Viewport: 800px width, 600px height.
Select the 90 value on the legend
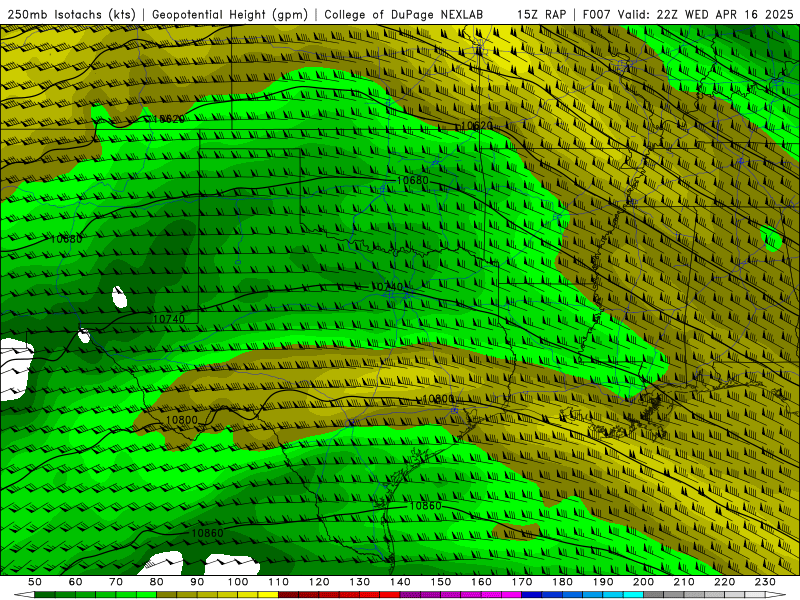(x=197, y=582)
